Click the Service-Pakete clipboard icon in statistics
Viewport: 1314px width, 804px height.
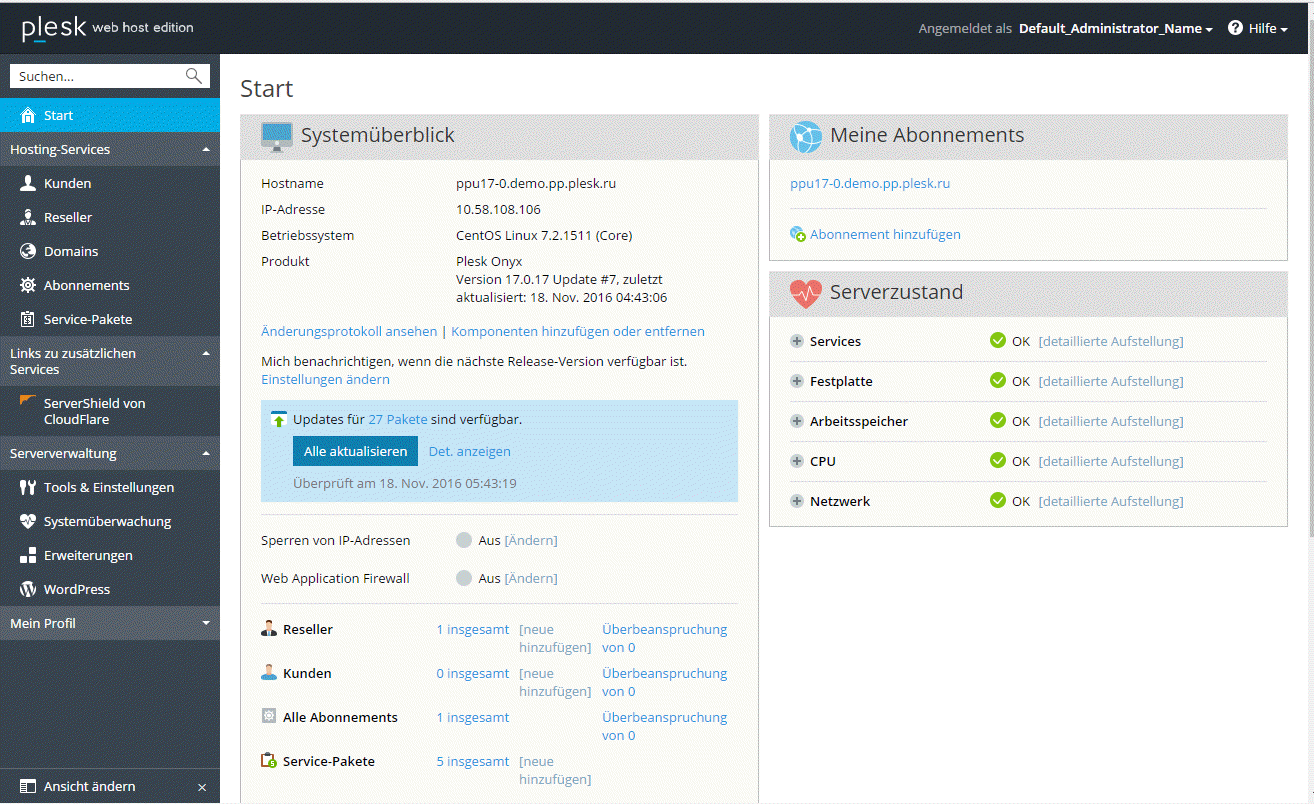(269, 761)
